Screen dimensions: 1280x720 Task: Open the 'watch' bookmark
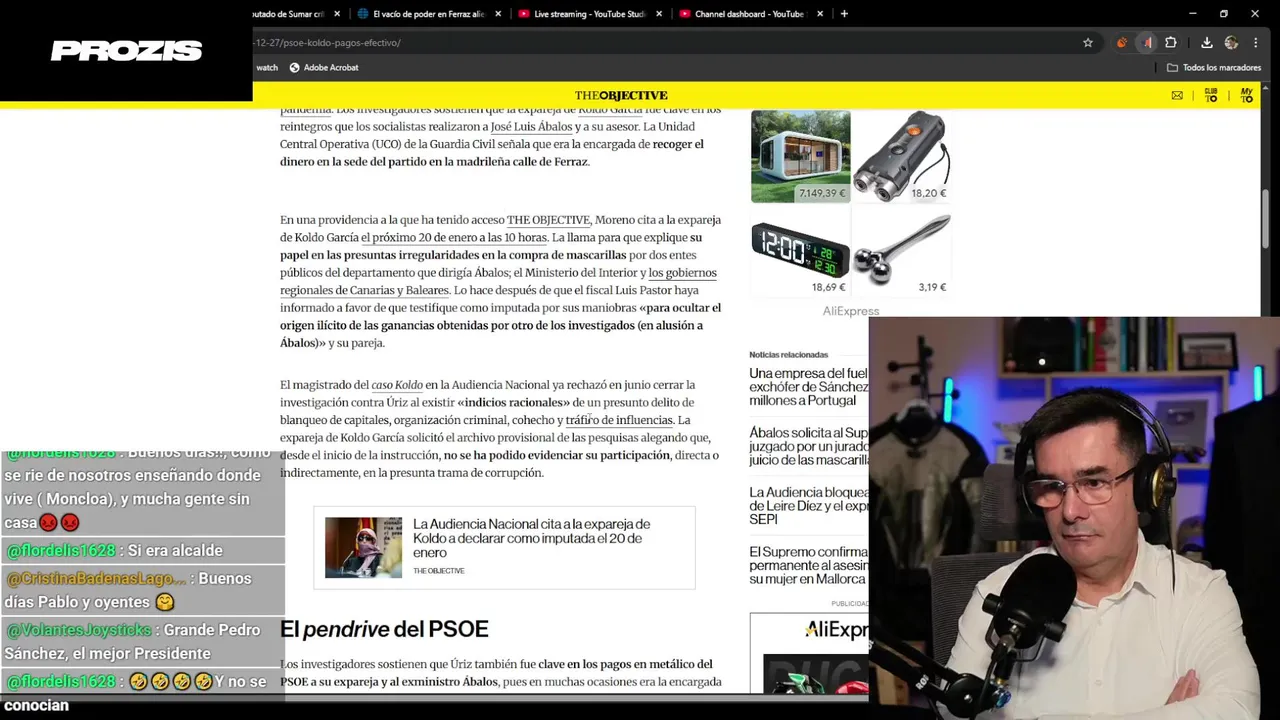(x=267, y=68)
